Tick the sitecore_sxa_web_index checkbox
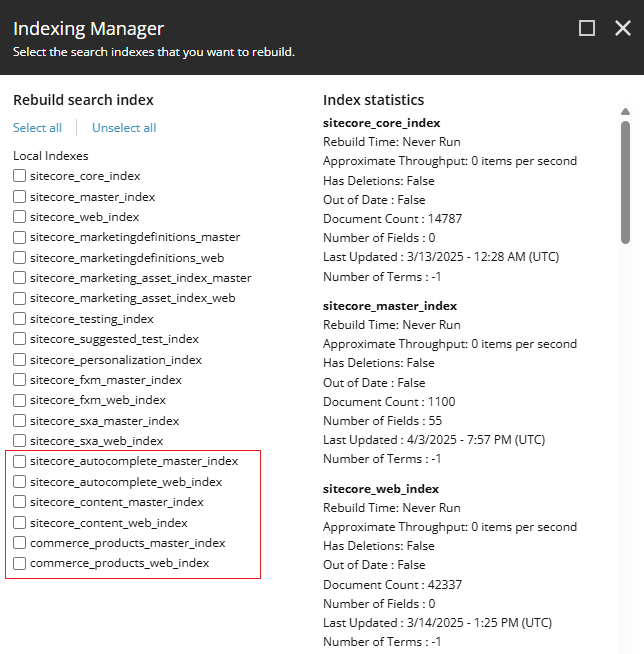 click(x=20, y=441)
